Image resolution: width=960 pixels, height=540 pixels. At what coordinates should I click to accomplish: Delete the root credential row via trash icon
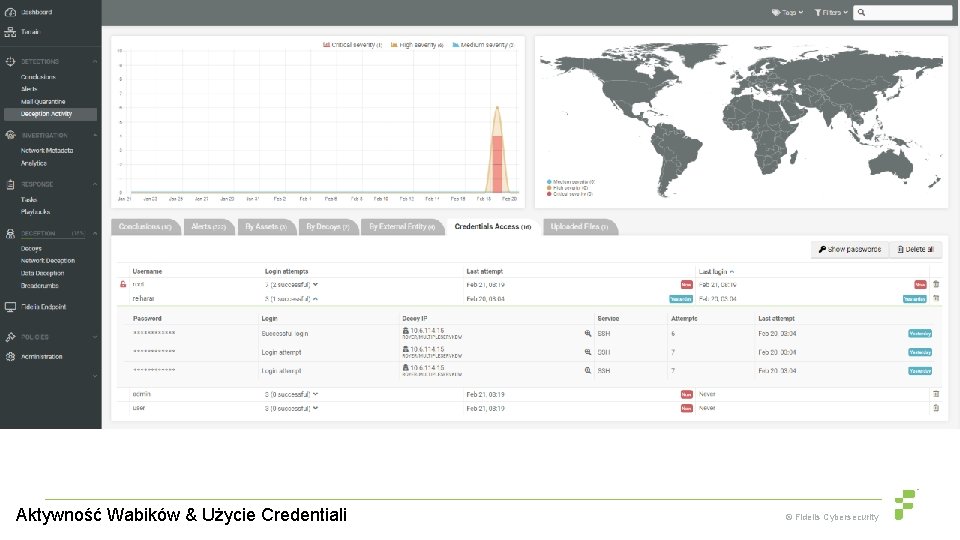click(936, 284)
